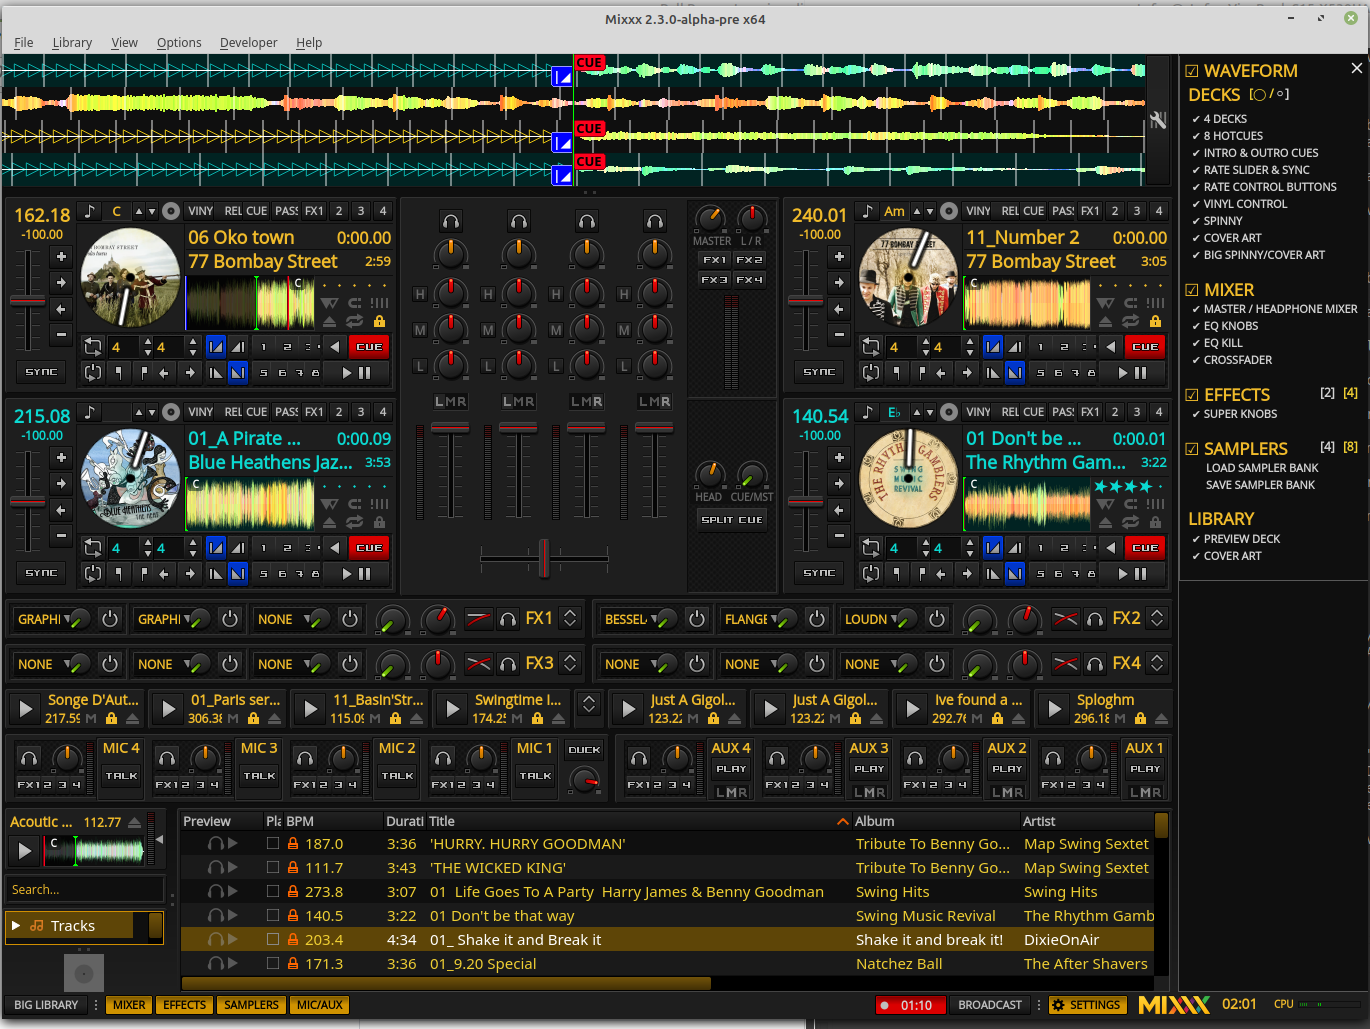Toggle headphone cue for the first mixer channel
The width and height of the screenshot is (1370, 1029).
coord(451,222)
